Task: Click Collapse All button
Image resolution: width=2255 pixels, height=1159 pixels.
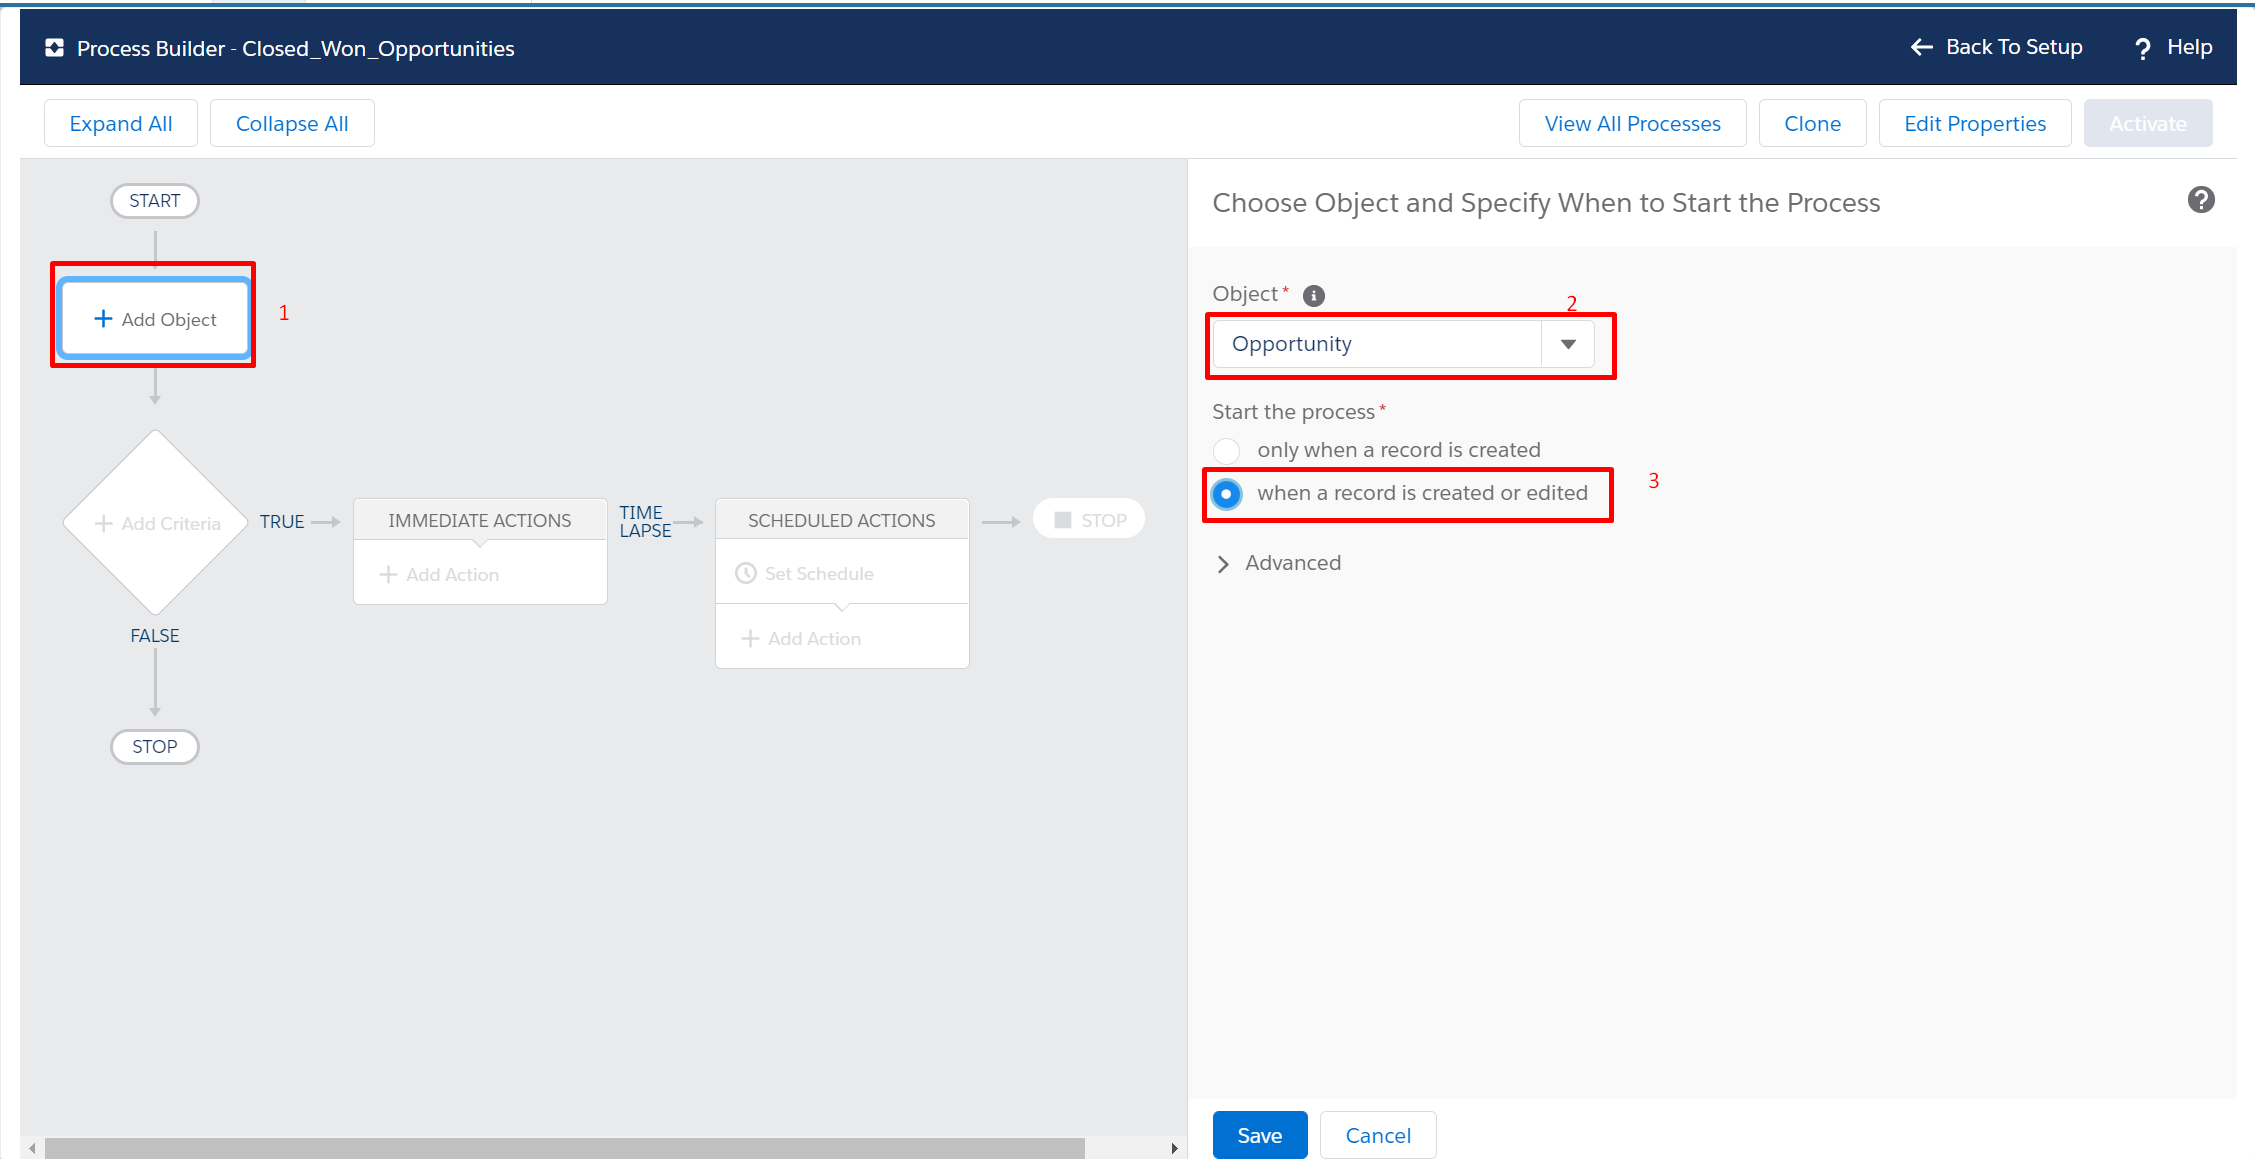Action: pos(292,124)
